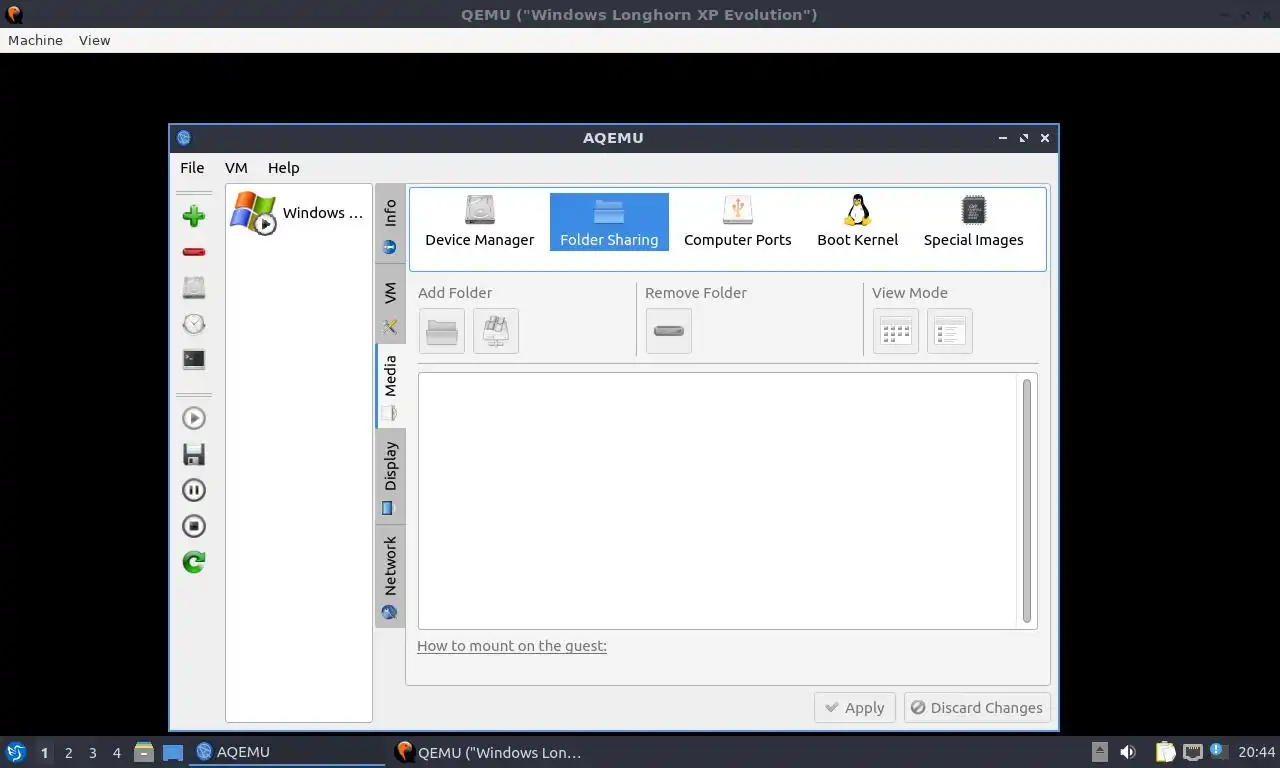Open the AQEMU File menu
This screenshot has height=768, width=1280.
(192, 168)
